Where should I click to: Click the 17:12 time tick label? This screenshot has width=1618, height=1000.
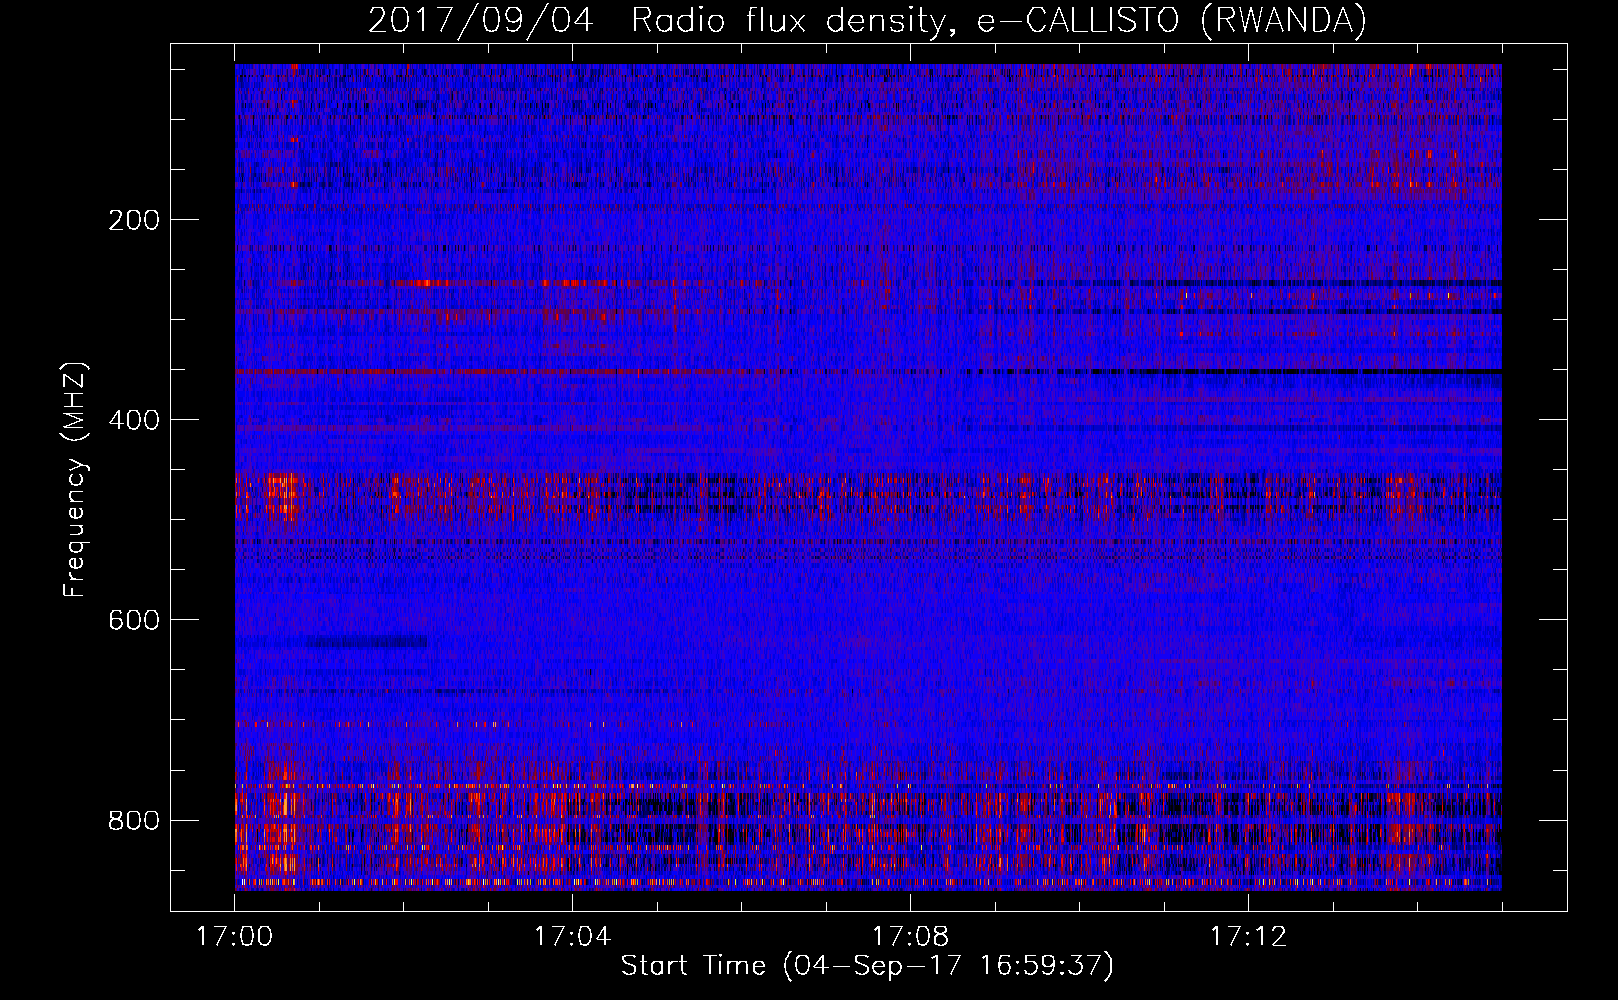pos(1248,937)
